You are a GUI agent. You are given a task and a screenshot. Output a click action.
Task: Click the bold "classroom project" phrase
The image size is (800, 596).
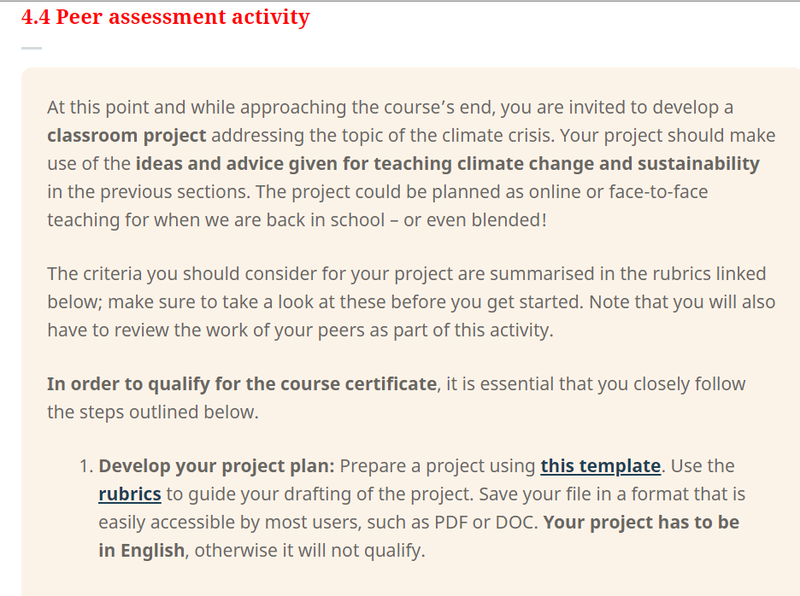127,136
